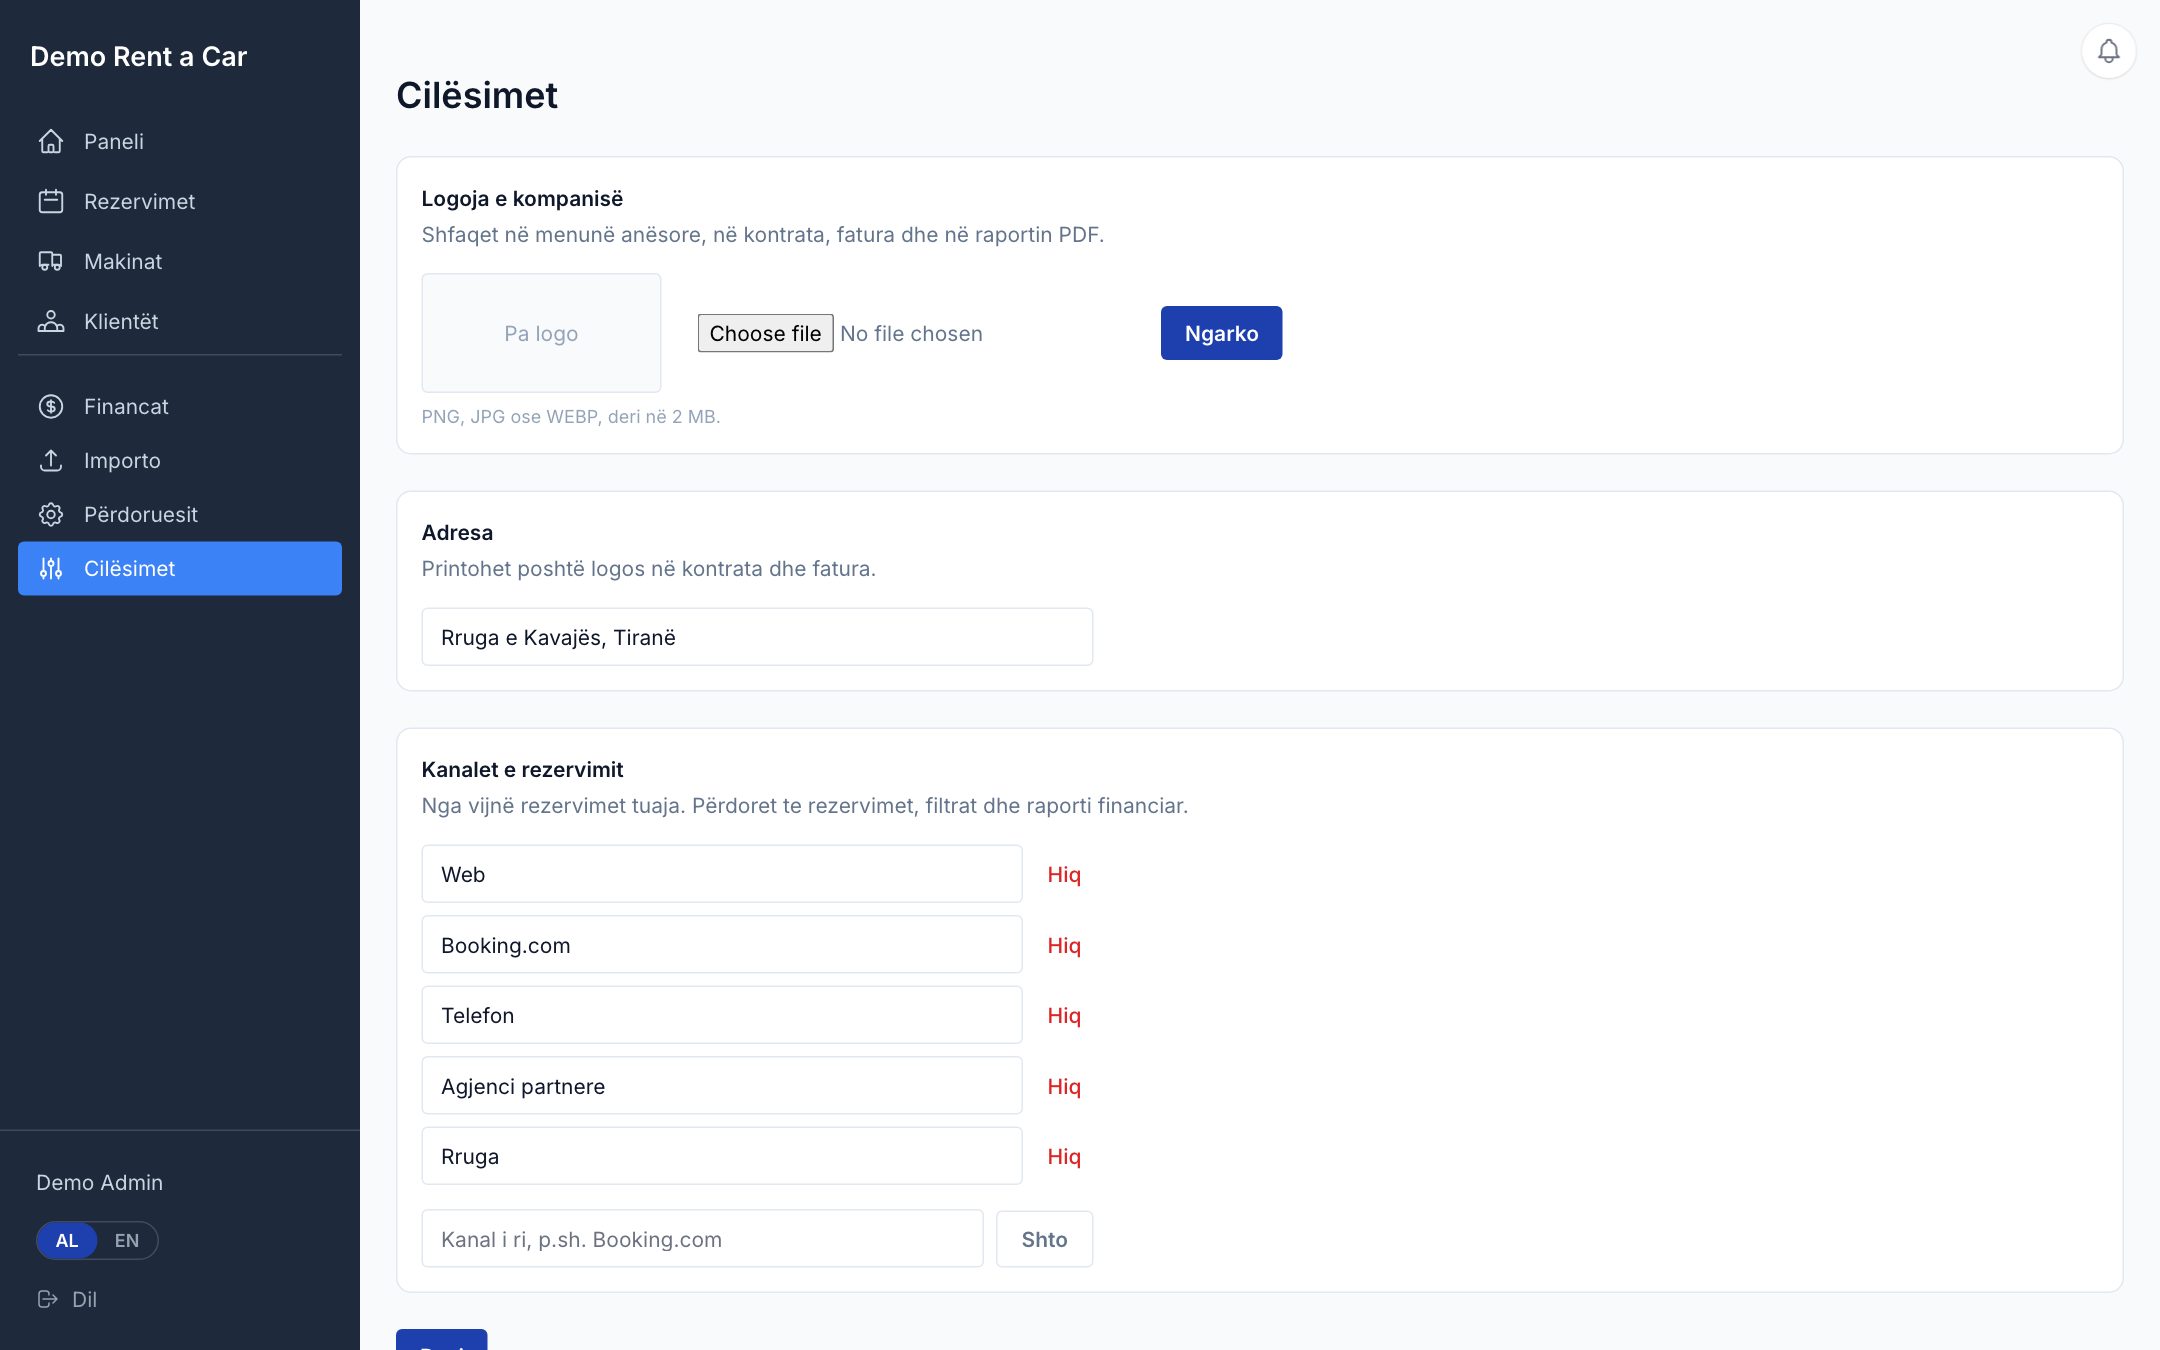Click the new channel input field
The width and height of the screenshot is (2160, 1350).
(x=702, y=1239)
